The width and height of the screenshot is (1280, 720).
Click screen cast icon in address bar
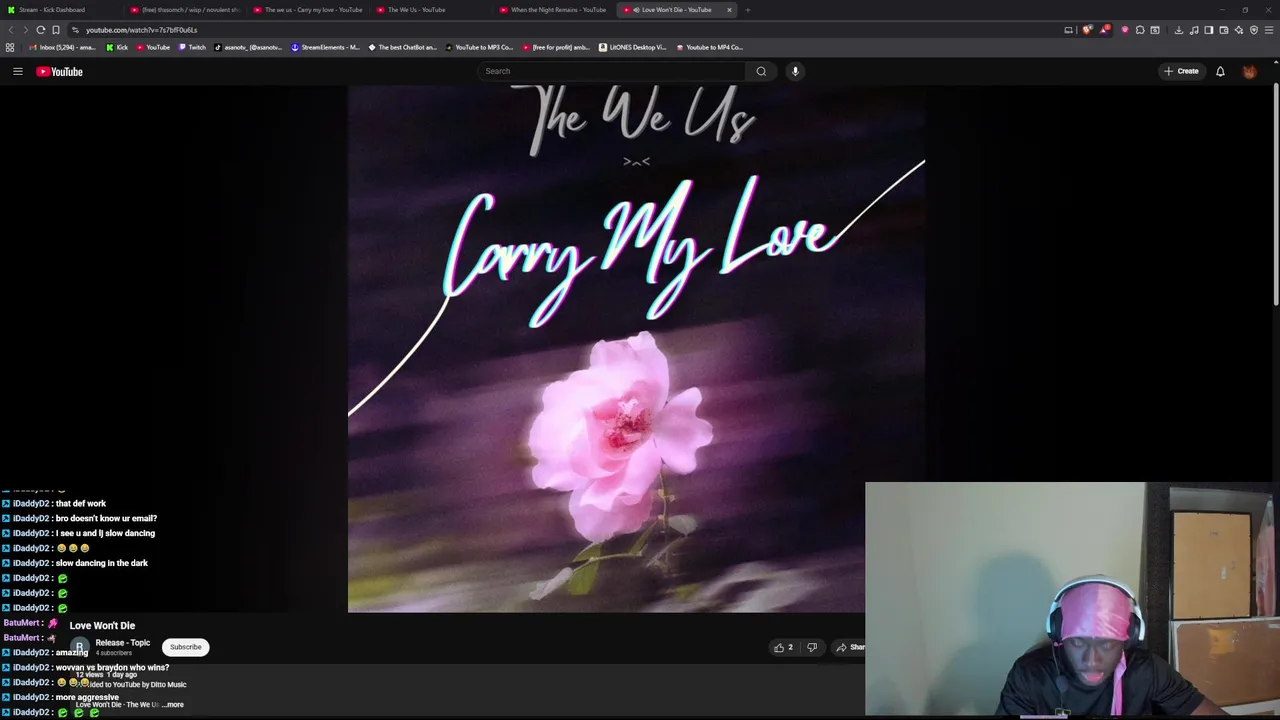tap(1068, 30)
